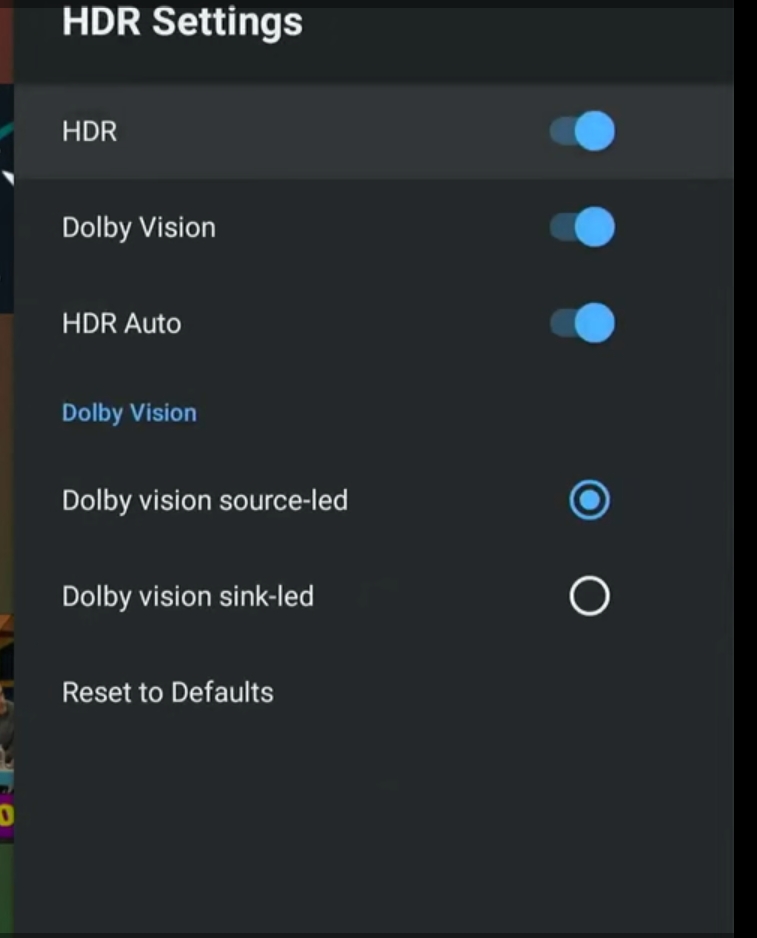Click the HDR Auto label text
The height and width of the screenshot is (938, 757).
point(121,324)
